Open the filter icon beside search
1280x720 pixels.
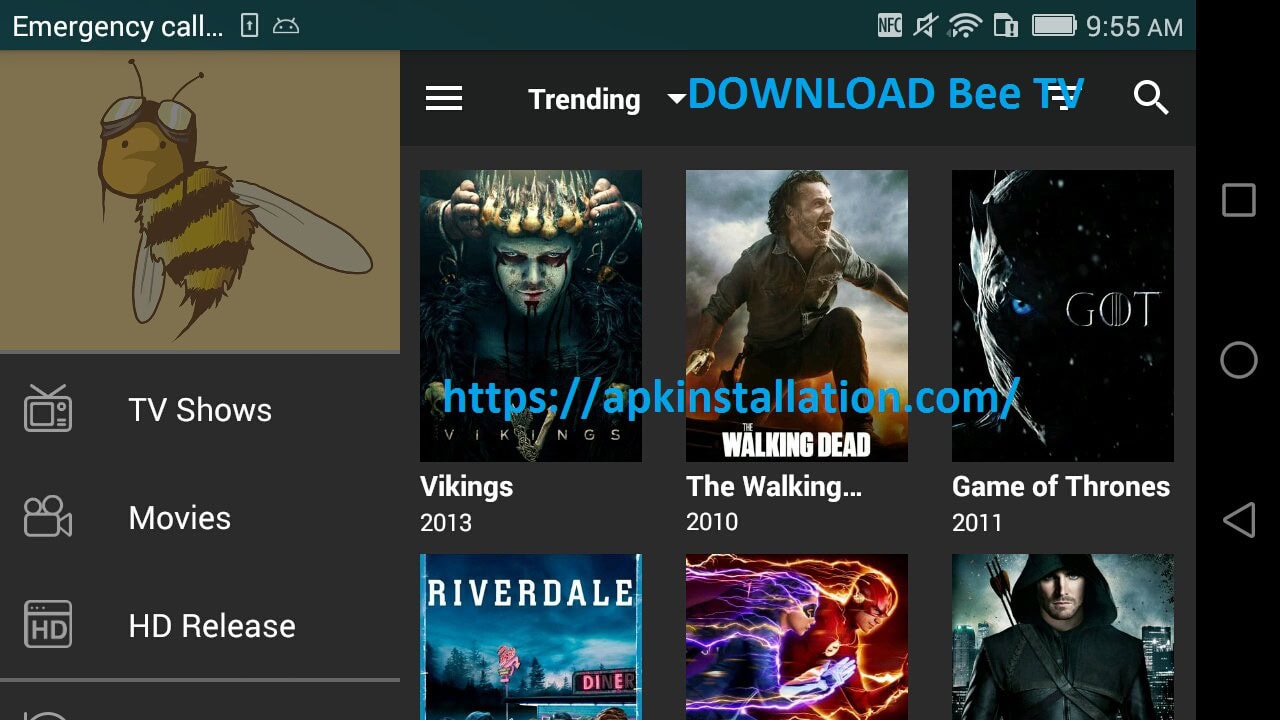pyautogui.click(x=1066, y=98)
